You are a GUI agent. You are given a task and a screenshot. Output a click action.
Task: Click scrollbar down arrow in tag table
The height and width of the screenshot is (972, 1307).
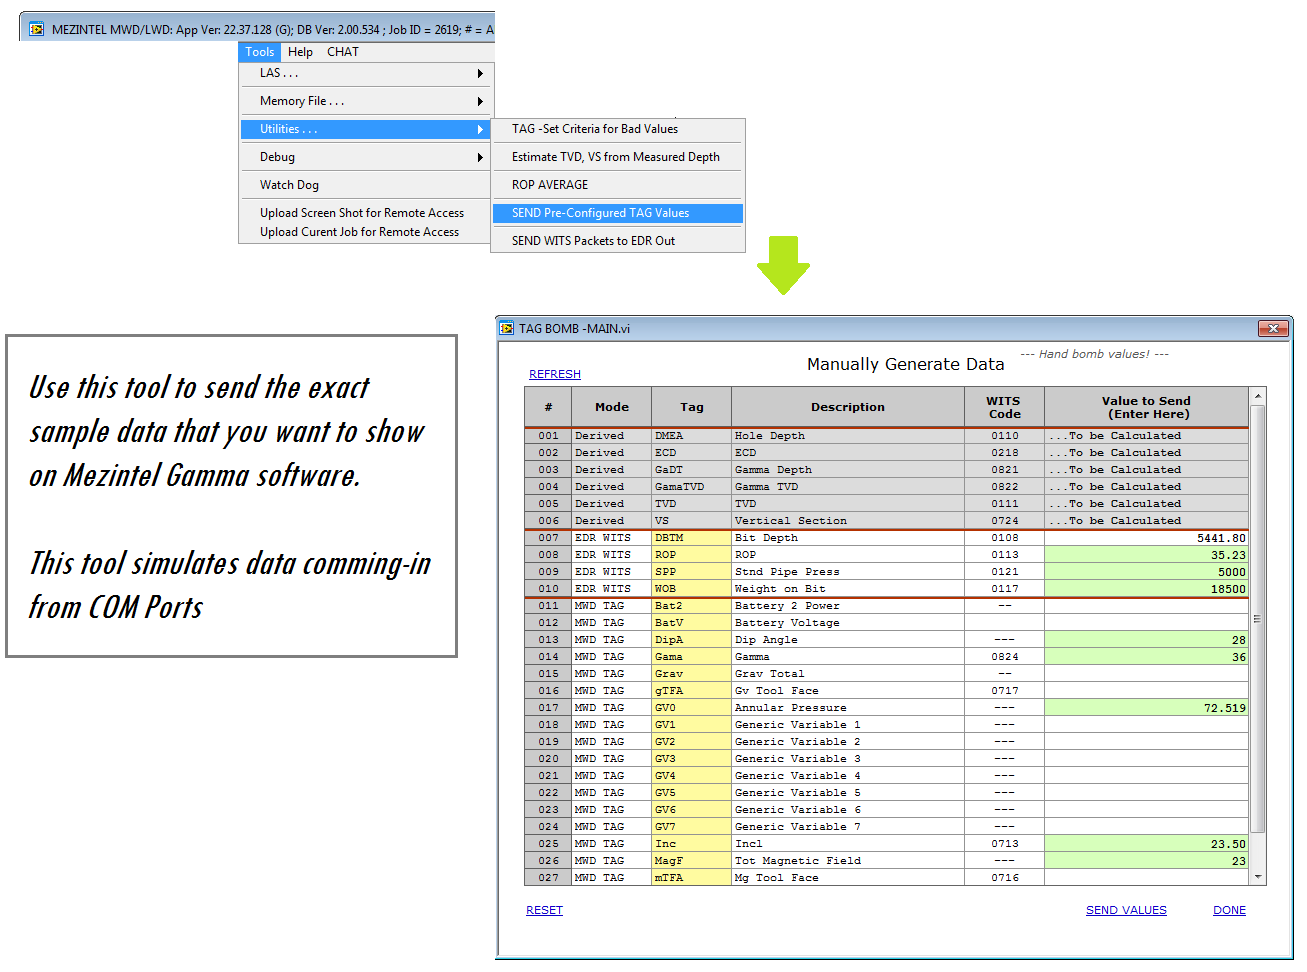pyautogui.click(x=1258, y=876)
